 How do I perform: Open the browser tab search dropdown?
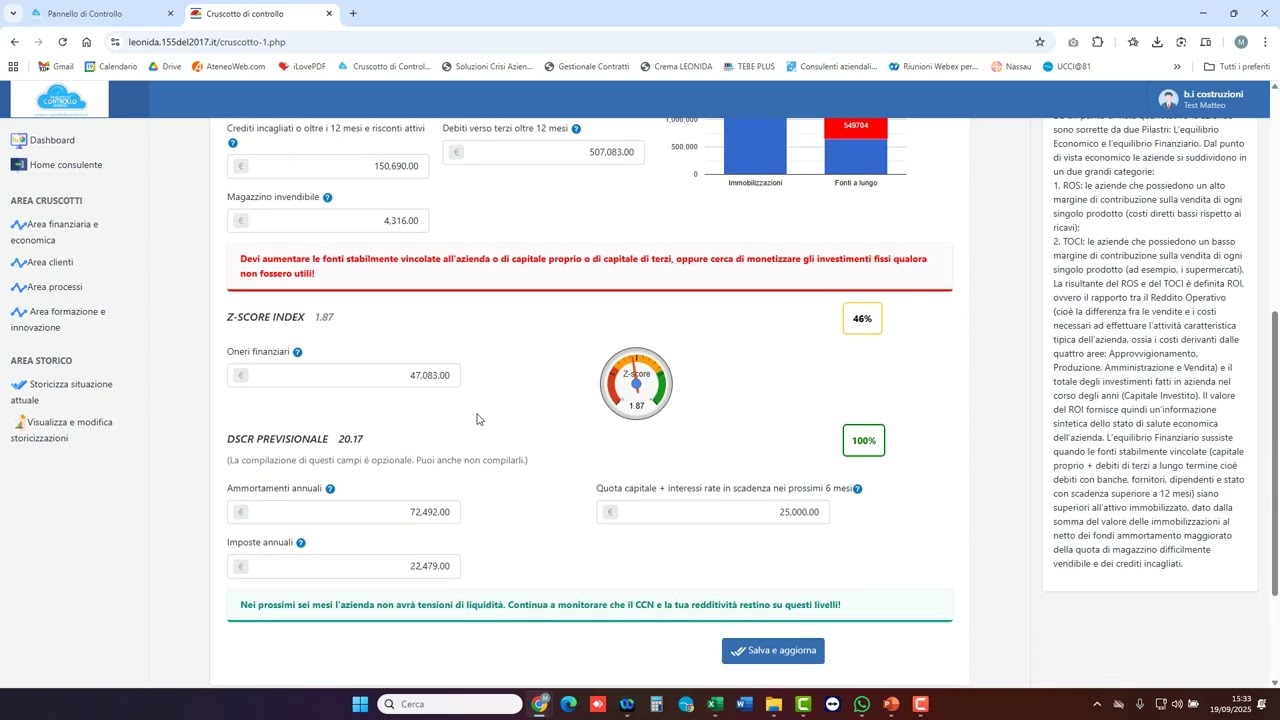point(13,14)
